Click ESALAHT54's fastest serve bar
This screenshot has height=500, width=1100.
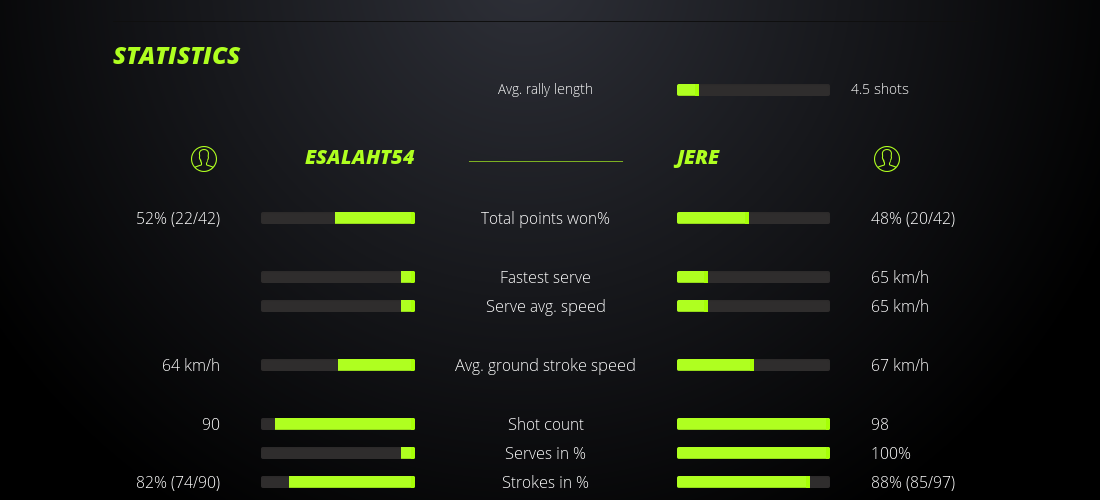click(x=338, y=277)
